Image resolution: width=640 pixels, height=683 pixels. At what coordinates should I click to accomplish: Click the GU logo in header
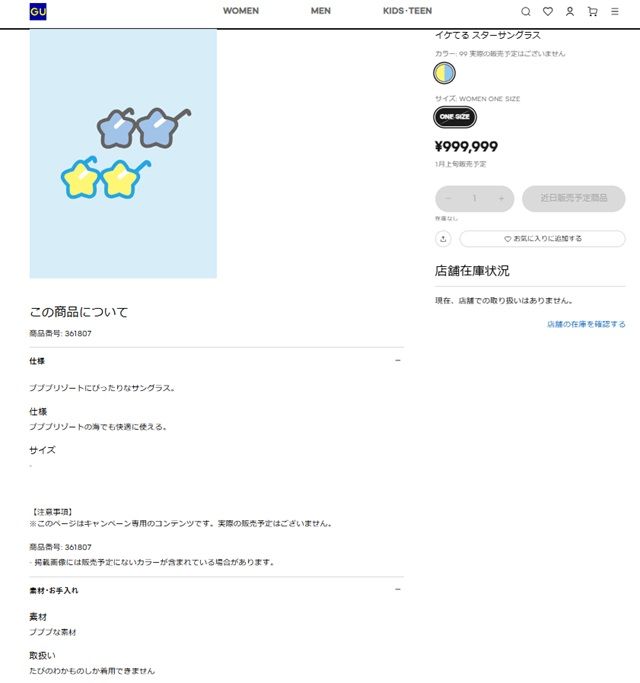(38, 12)
